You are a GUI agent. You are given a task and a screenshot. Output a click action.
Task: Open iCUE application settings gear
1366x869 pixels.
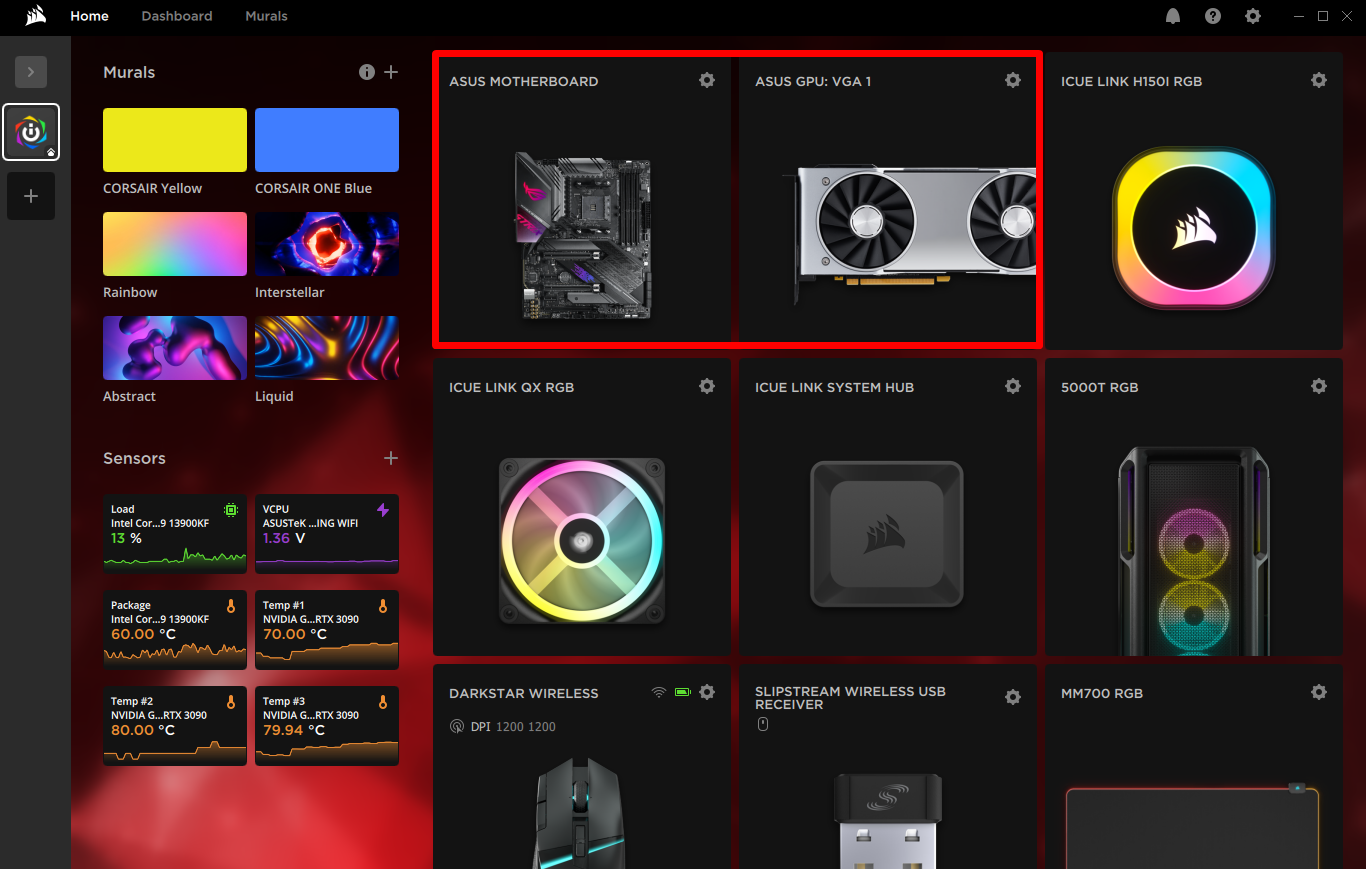tap(1252, 16)
